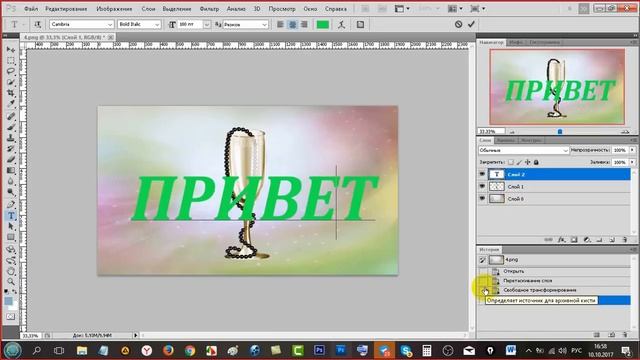Image resolution: width=640 pixels, height=360 pixels.
Task: Add layer mask icon
Action: 574,240
